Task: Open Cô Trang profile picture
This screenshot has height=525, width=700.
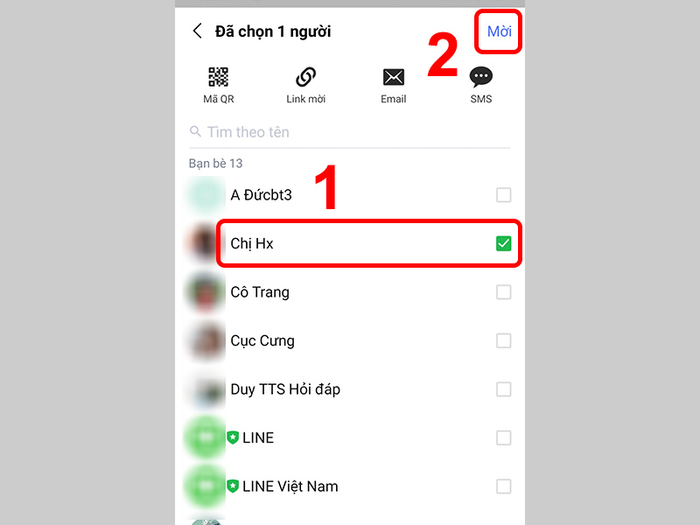Action: point(205,292)
